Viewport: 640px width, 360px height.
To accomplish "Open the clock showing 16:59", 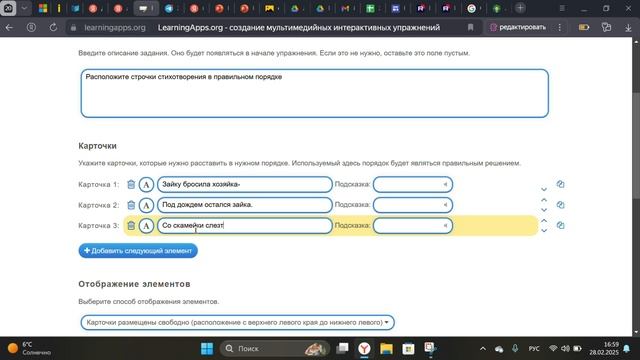I will 604,348.
